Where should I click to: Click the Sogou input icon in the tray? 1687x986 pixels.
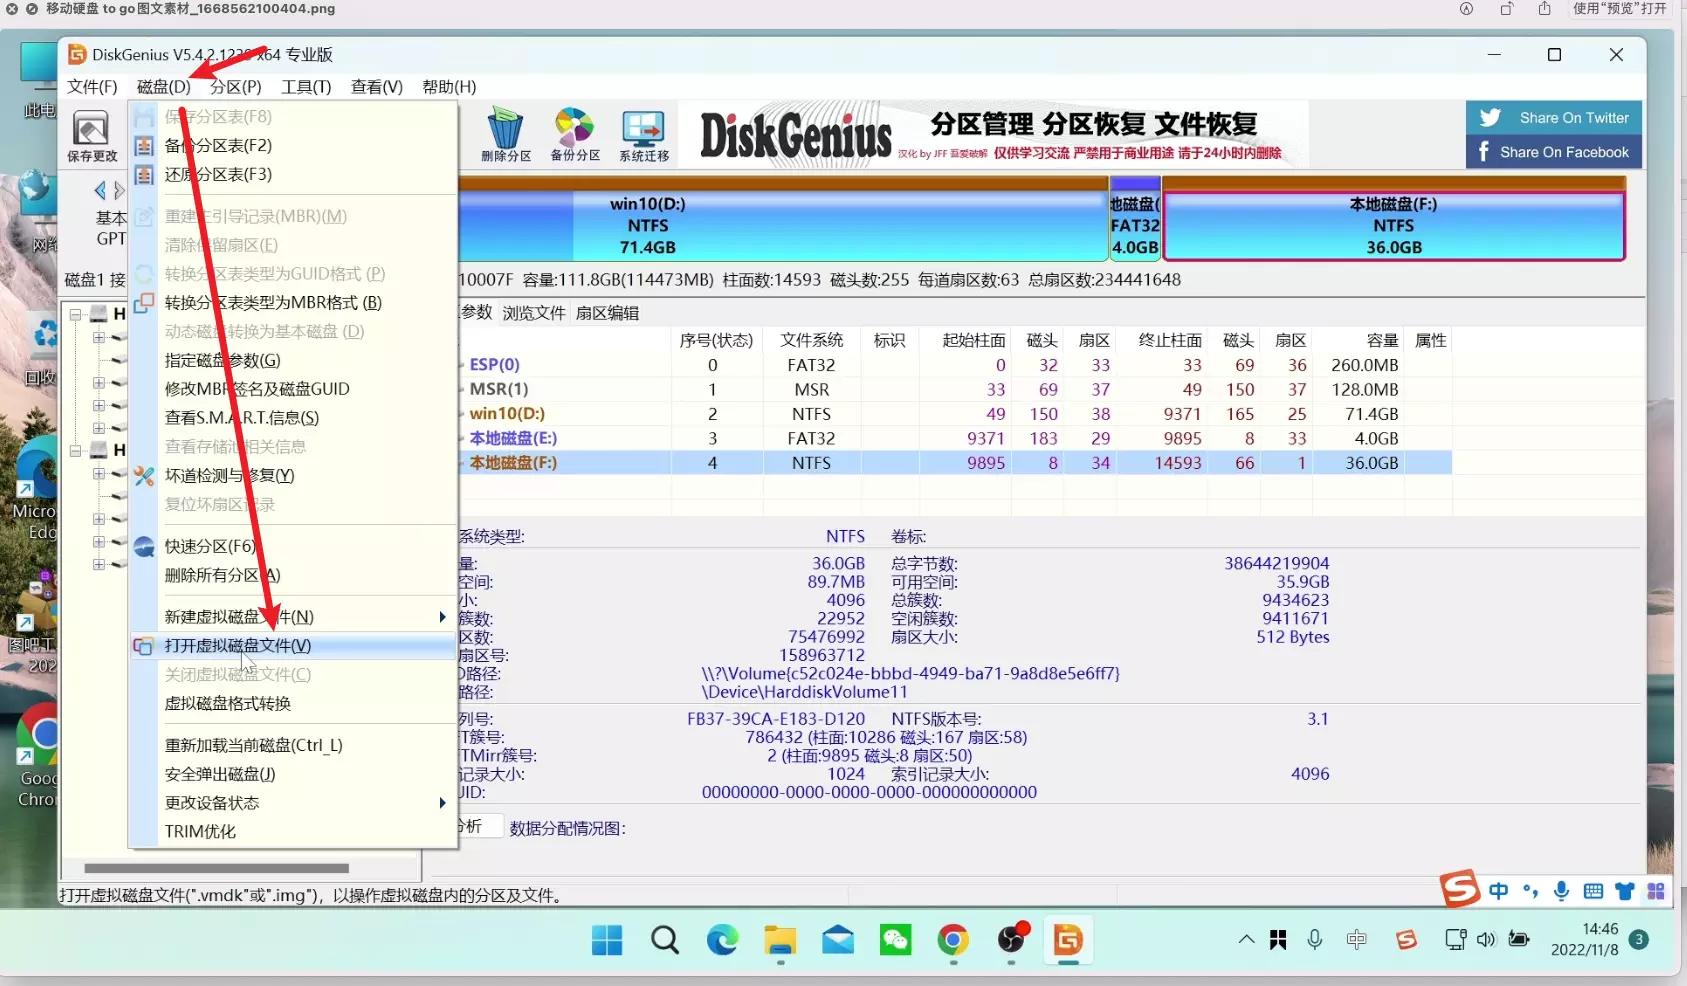[x=1405, y=940]
